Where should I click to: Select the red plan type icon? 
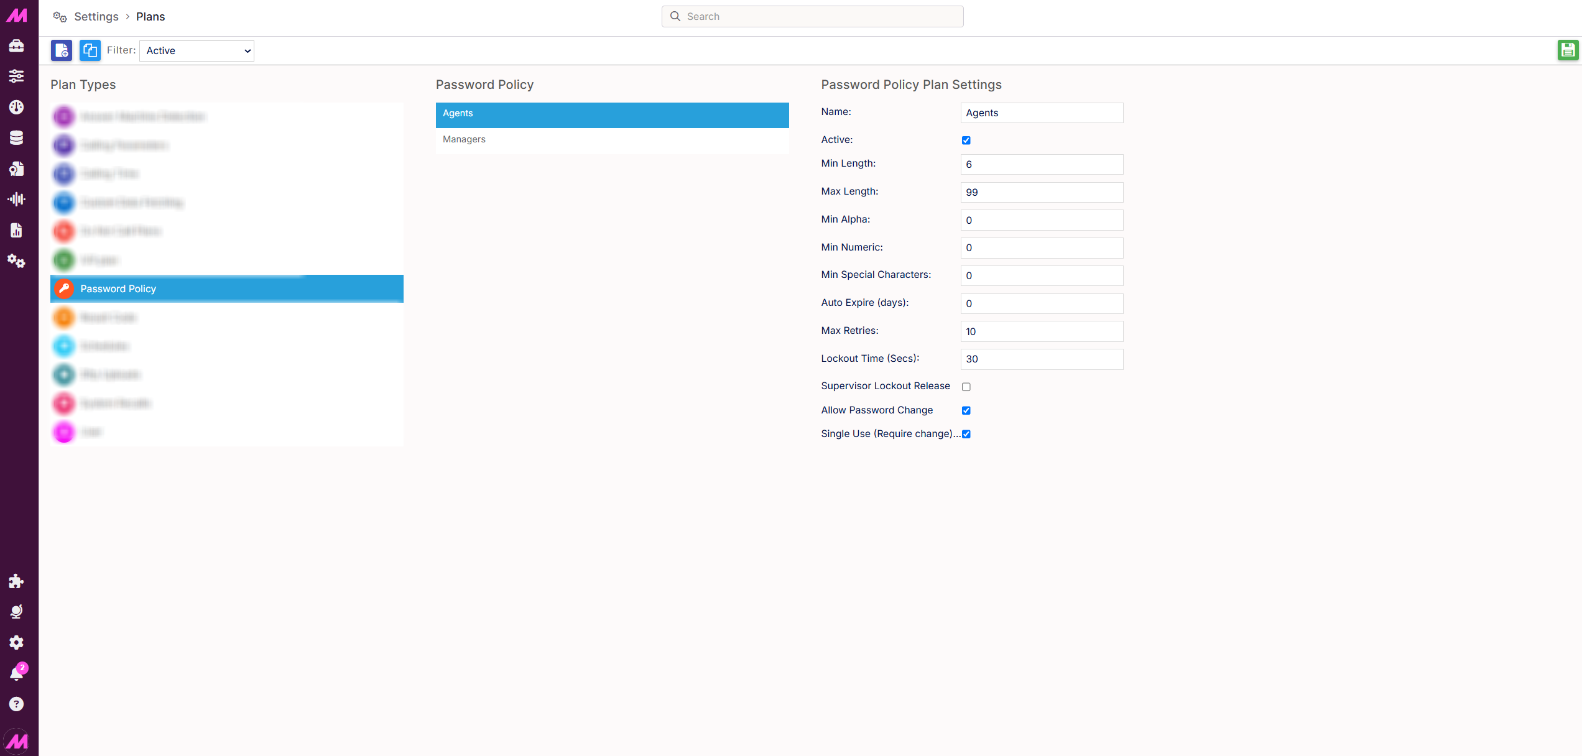point(64,231)
